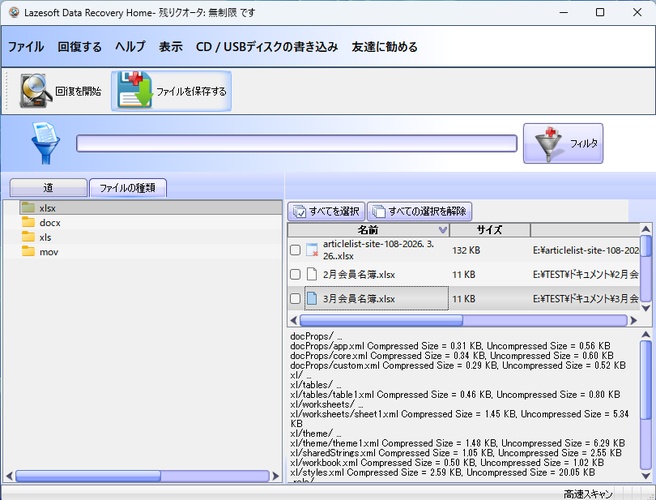656x500 pixels.
Task: Click the 高速スキャン status bar text
Action: (588, 494)
